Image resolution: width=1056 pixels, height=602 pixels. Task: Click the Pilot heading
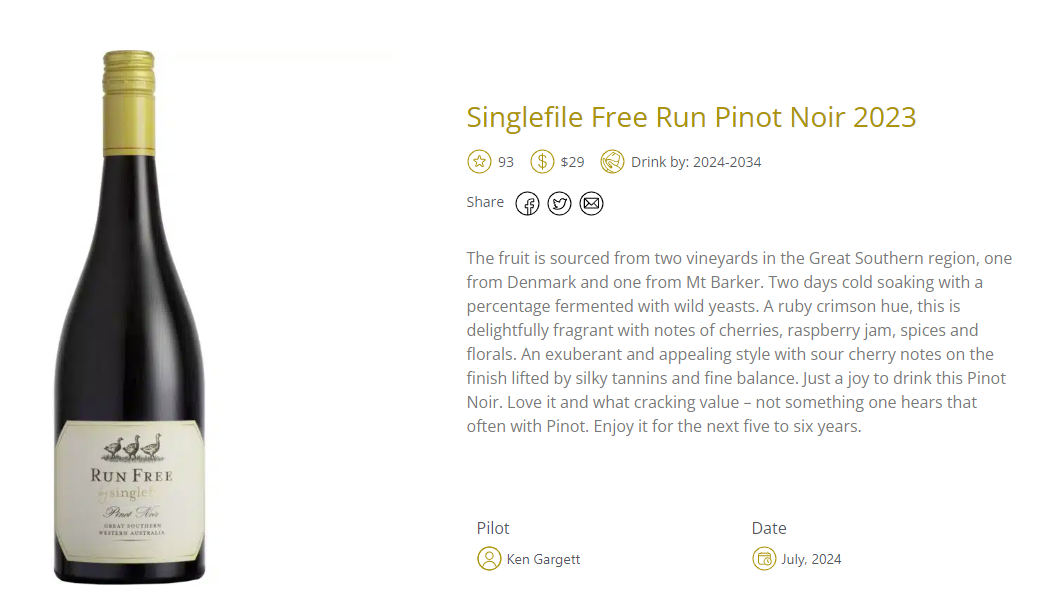click(x=493, y=528)
